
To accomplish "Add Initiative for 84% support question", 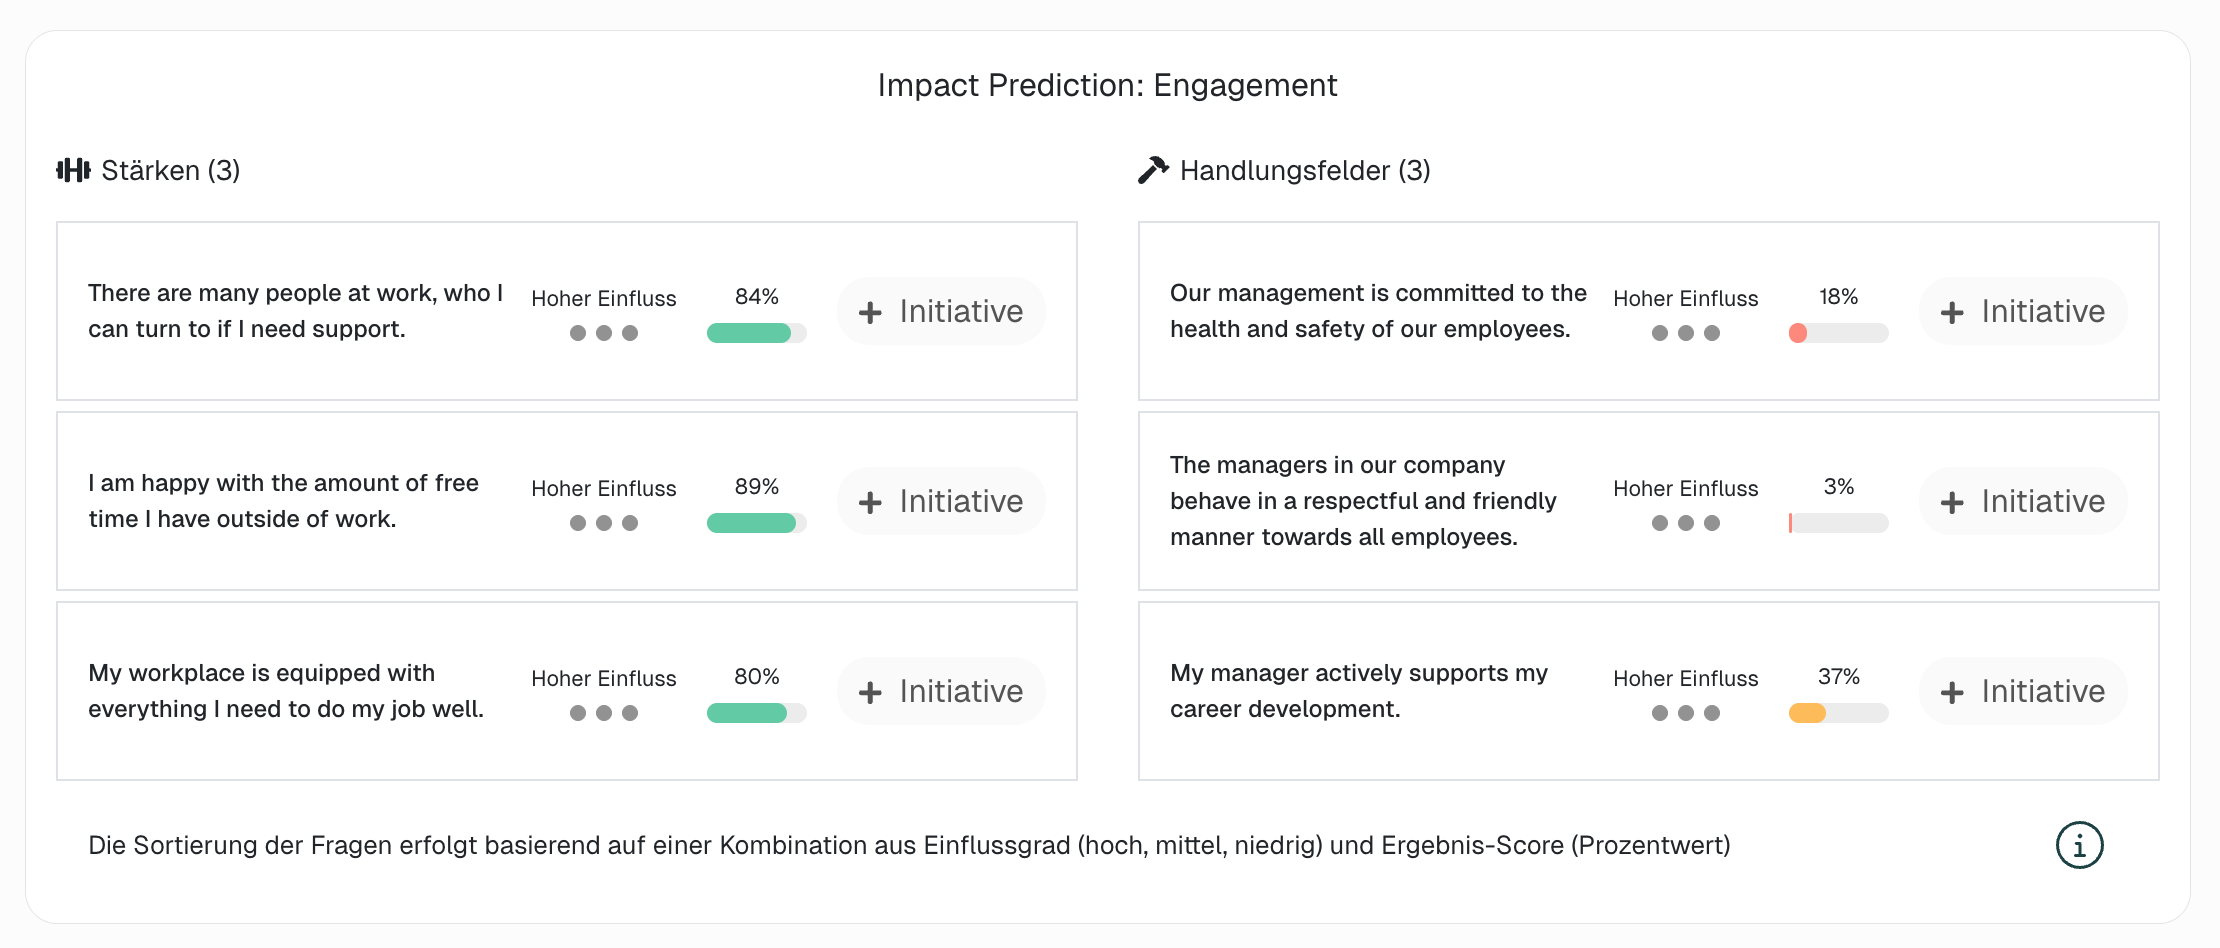I will pos(941,312).
